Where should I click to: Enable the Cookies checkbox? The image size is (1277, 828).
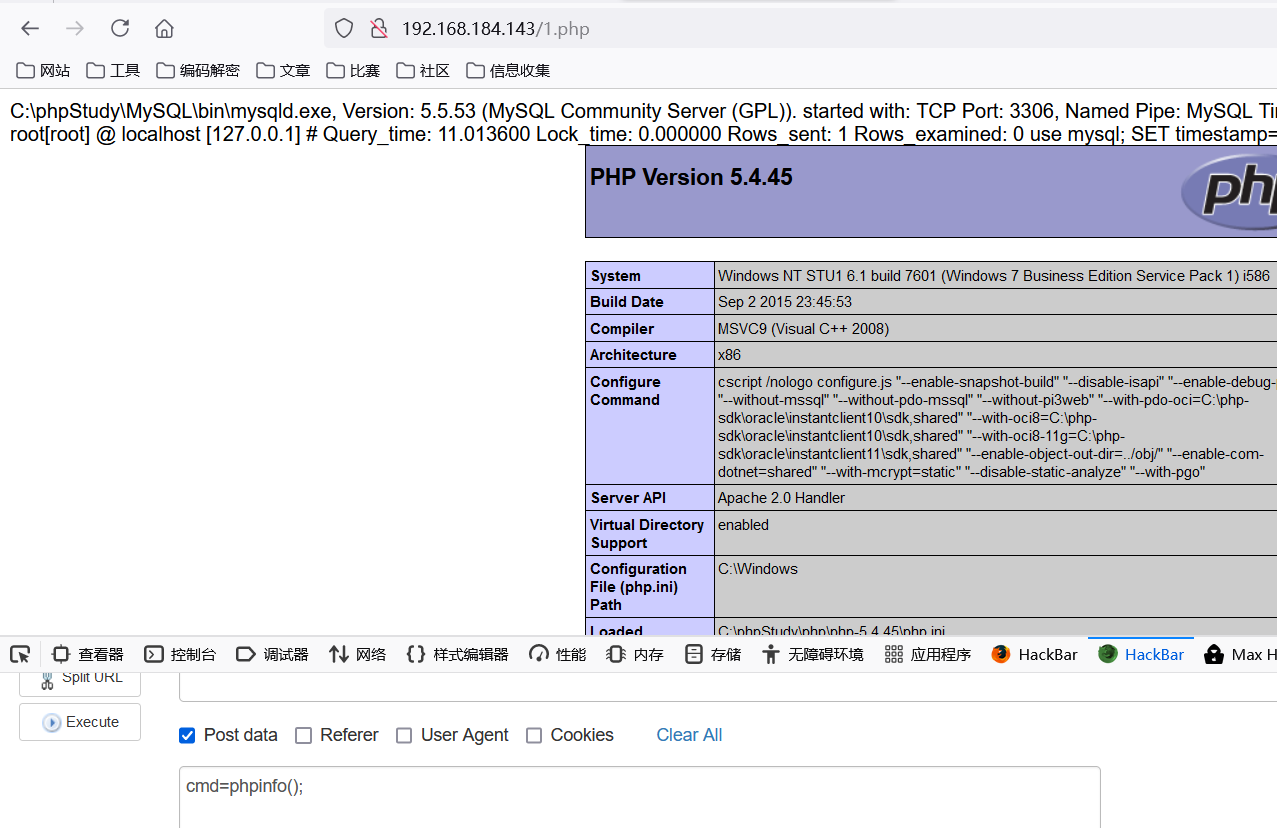pyautogui.click(x=534, y=735)
